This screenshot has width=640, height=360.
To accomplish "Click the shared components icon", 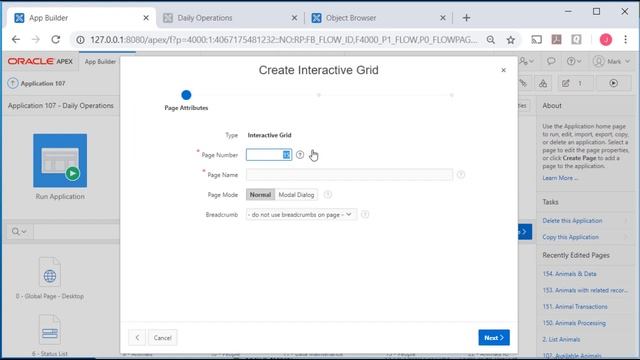I will (543, 83).
